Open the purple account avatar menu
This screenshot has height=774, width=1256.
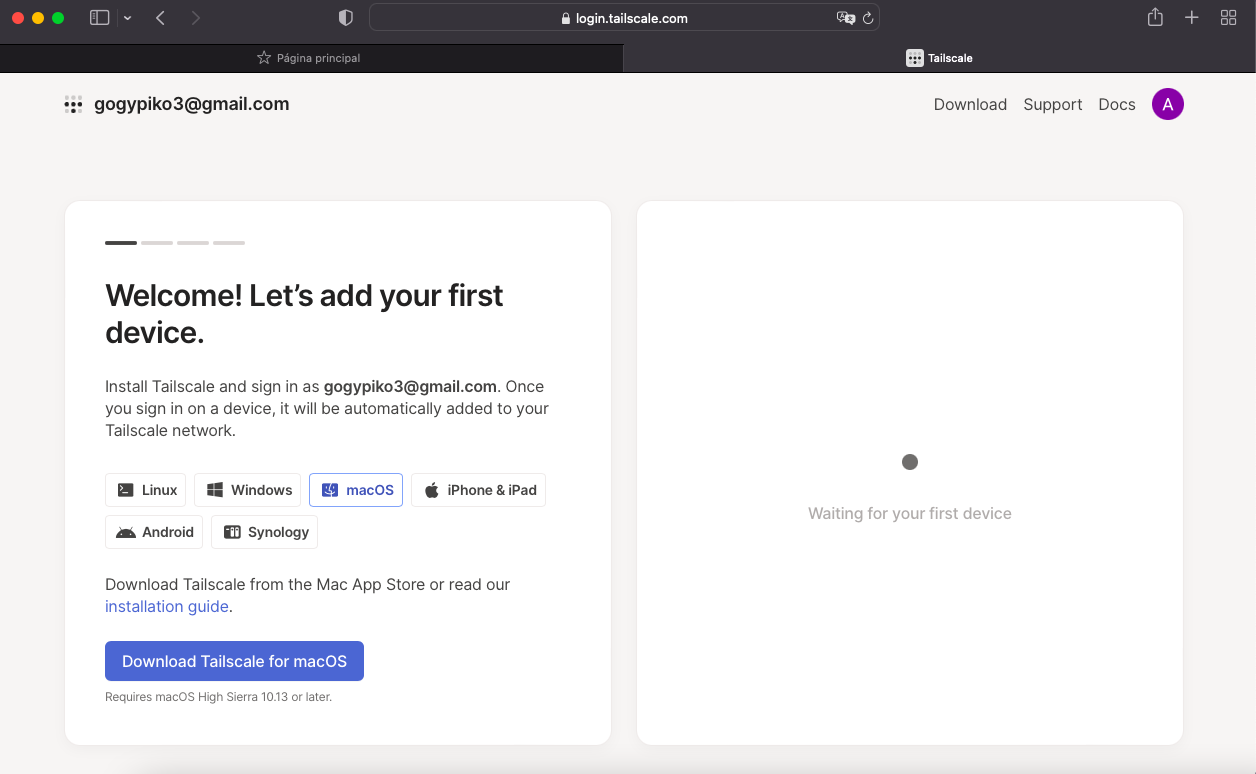click(1167, 104)
